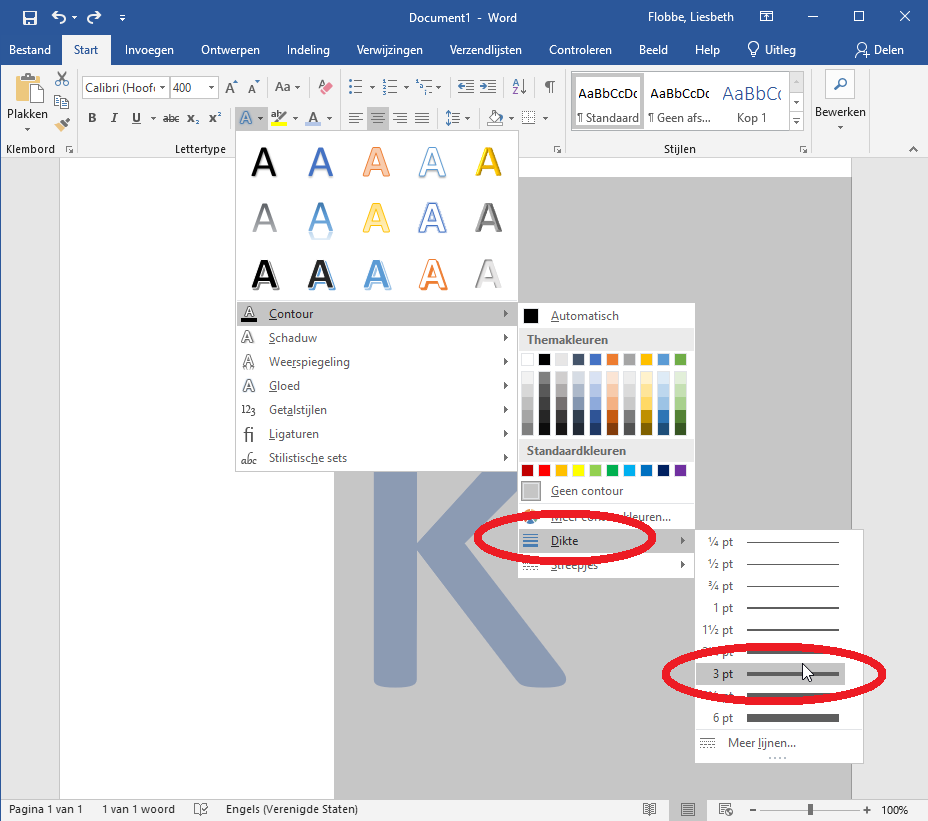
Task: Apply the Kop 1 style
Action: 752,101
